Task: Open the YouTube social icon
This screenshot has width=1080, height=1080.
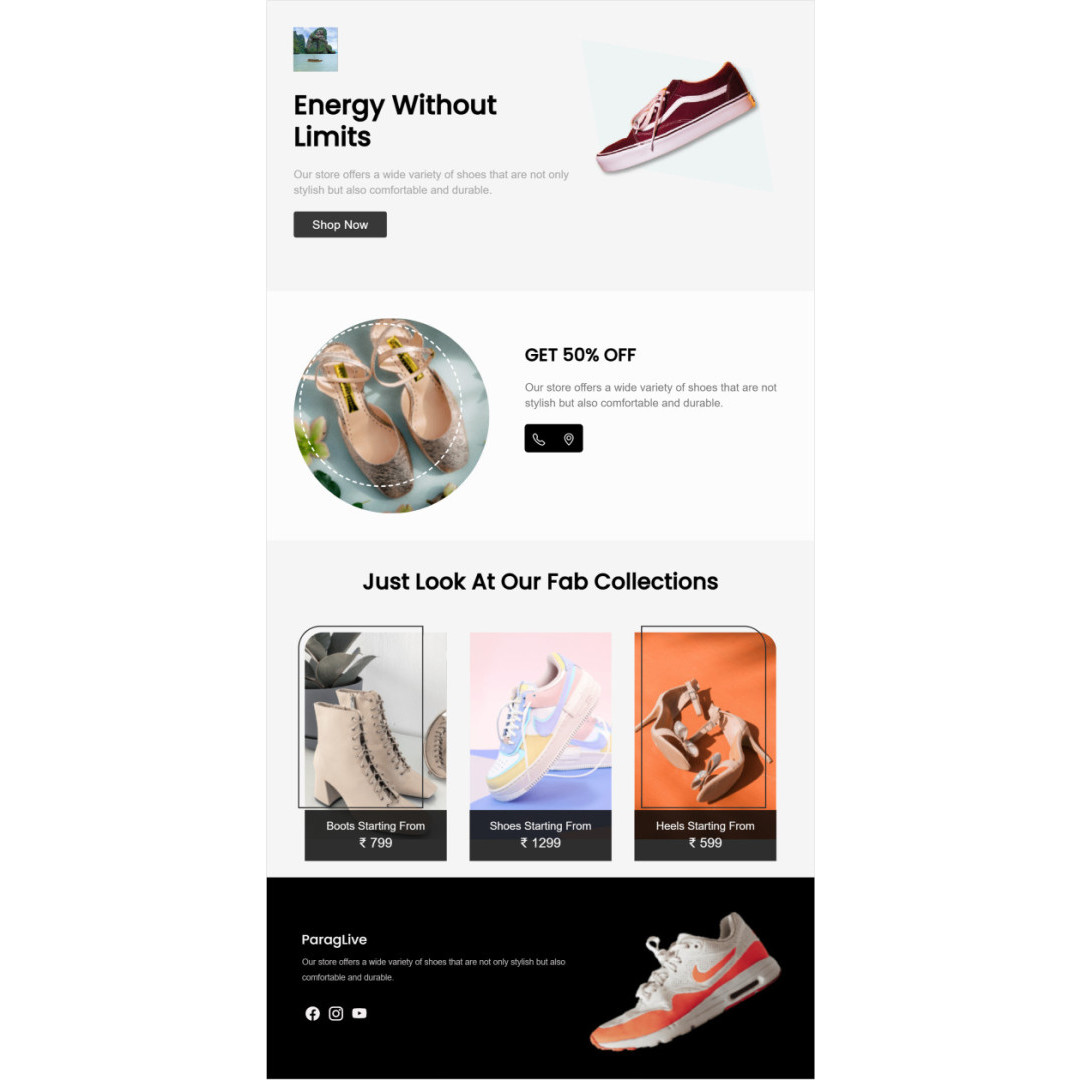Action: [360, 1013]
